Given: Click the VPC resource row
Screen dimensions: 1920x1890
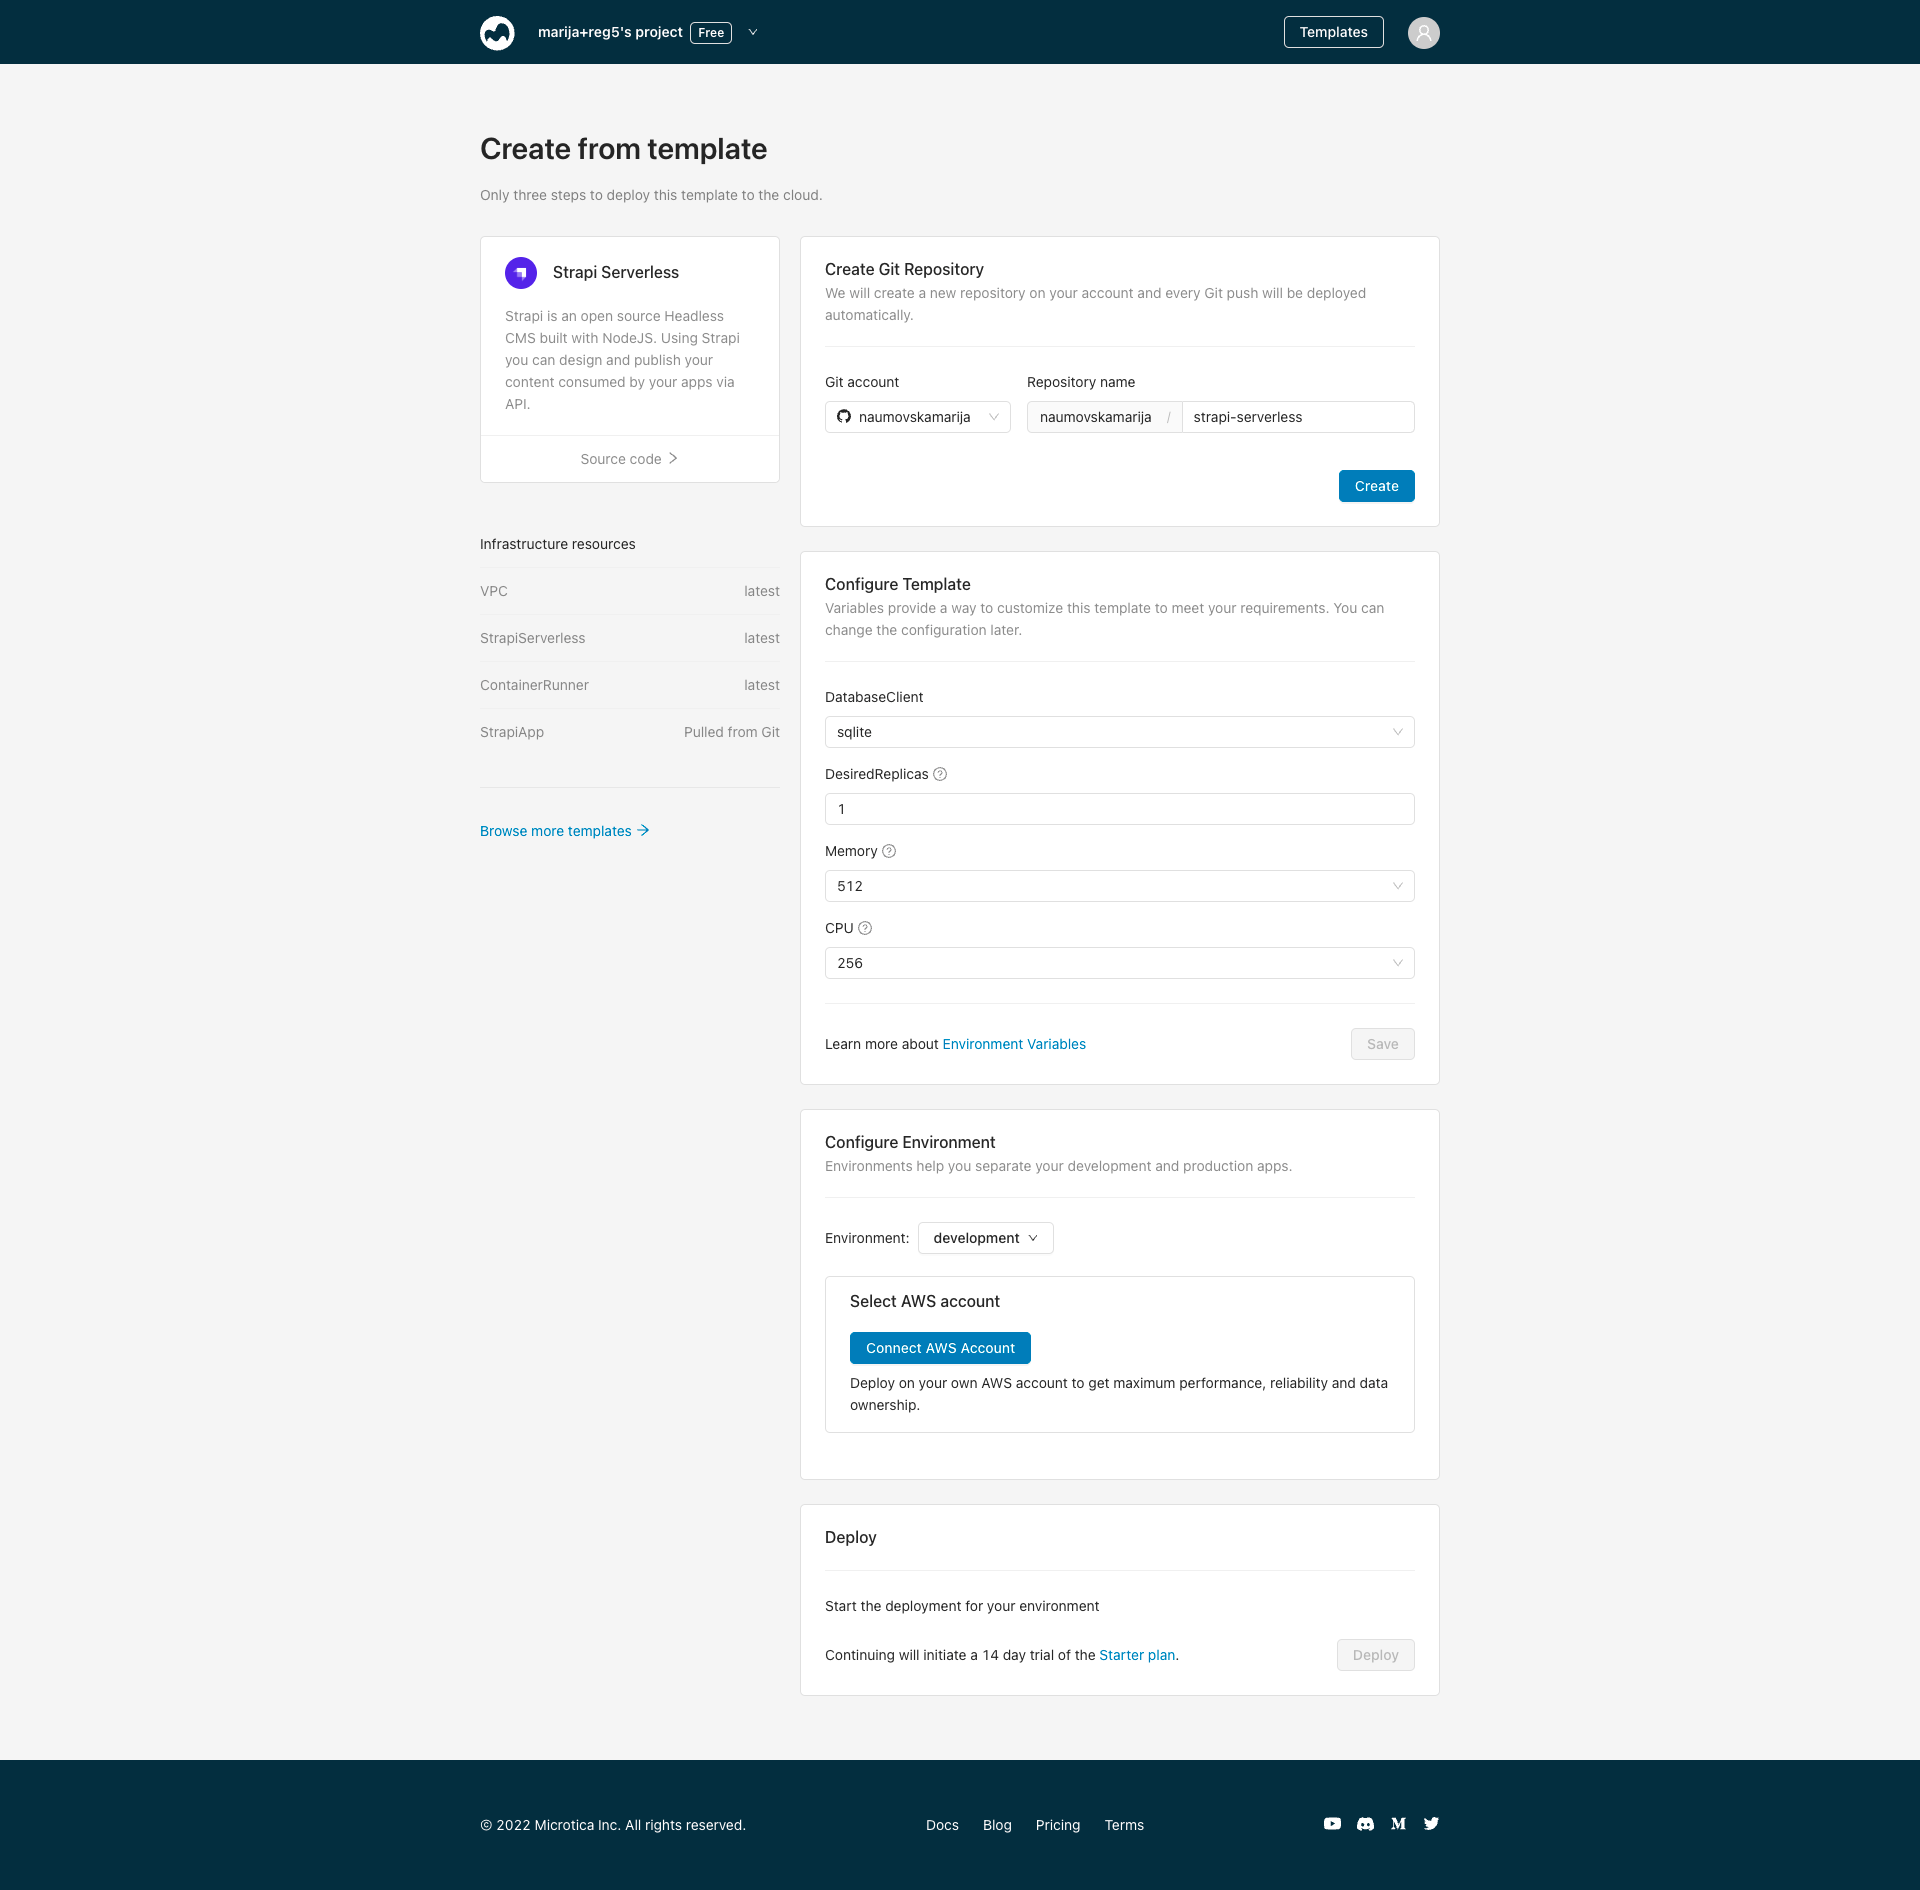Looking at the screenshot, I should [630, 591].
